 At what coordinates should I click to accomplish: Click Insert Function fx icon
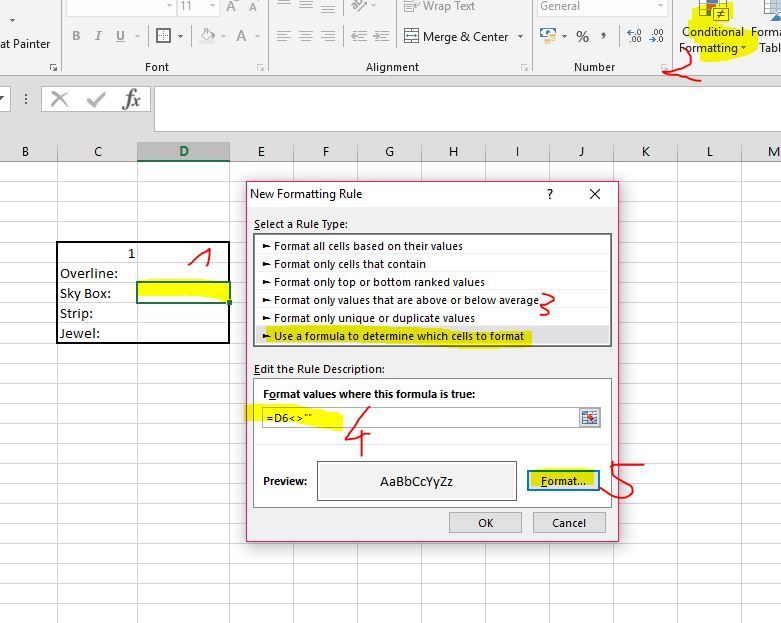pyautogui.click(x=131, y=99)
